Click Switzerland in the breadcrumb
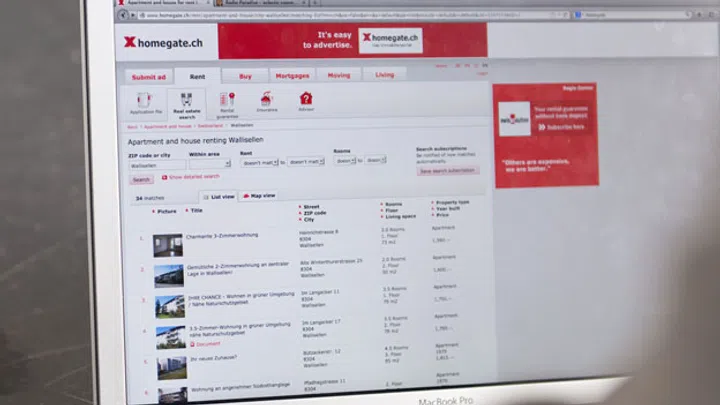720x405 pixels. (210, 125)
